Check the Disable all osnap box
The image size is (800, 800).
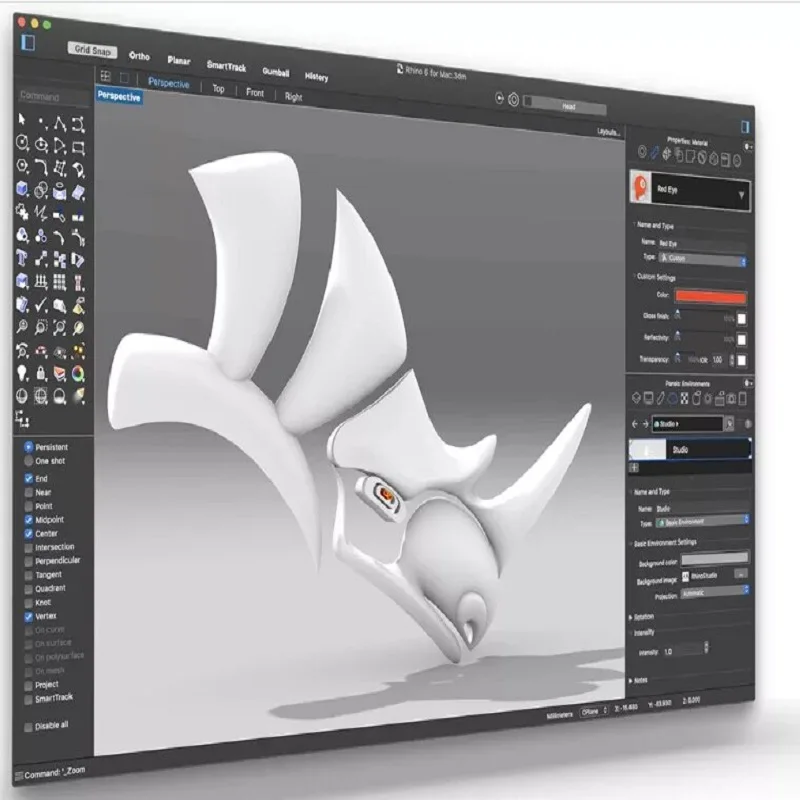29,727
